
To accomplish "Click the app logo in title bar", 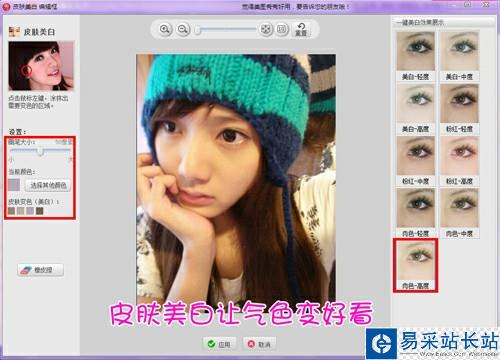I will [x=6, y=6].
